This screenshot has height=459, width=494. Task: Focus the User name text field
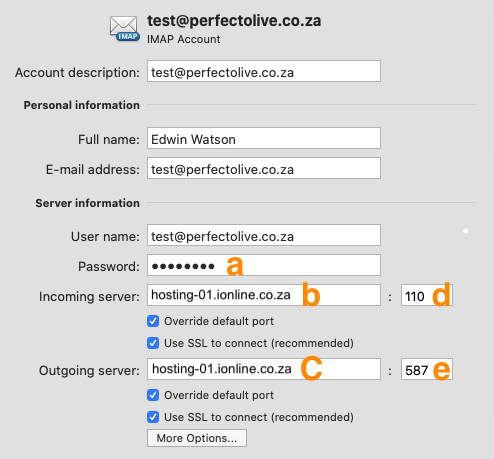pyautogui.click(x=264, y=235)
